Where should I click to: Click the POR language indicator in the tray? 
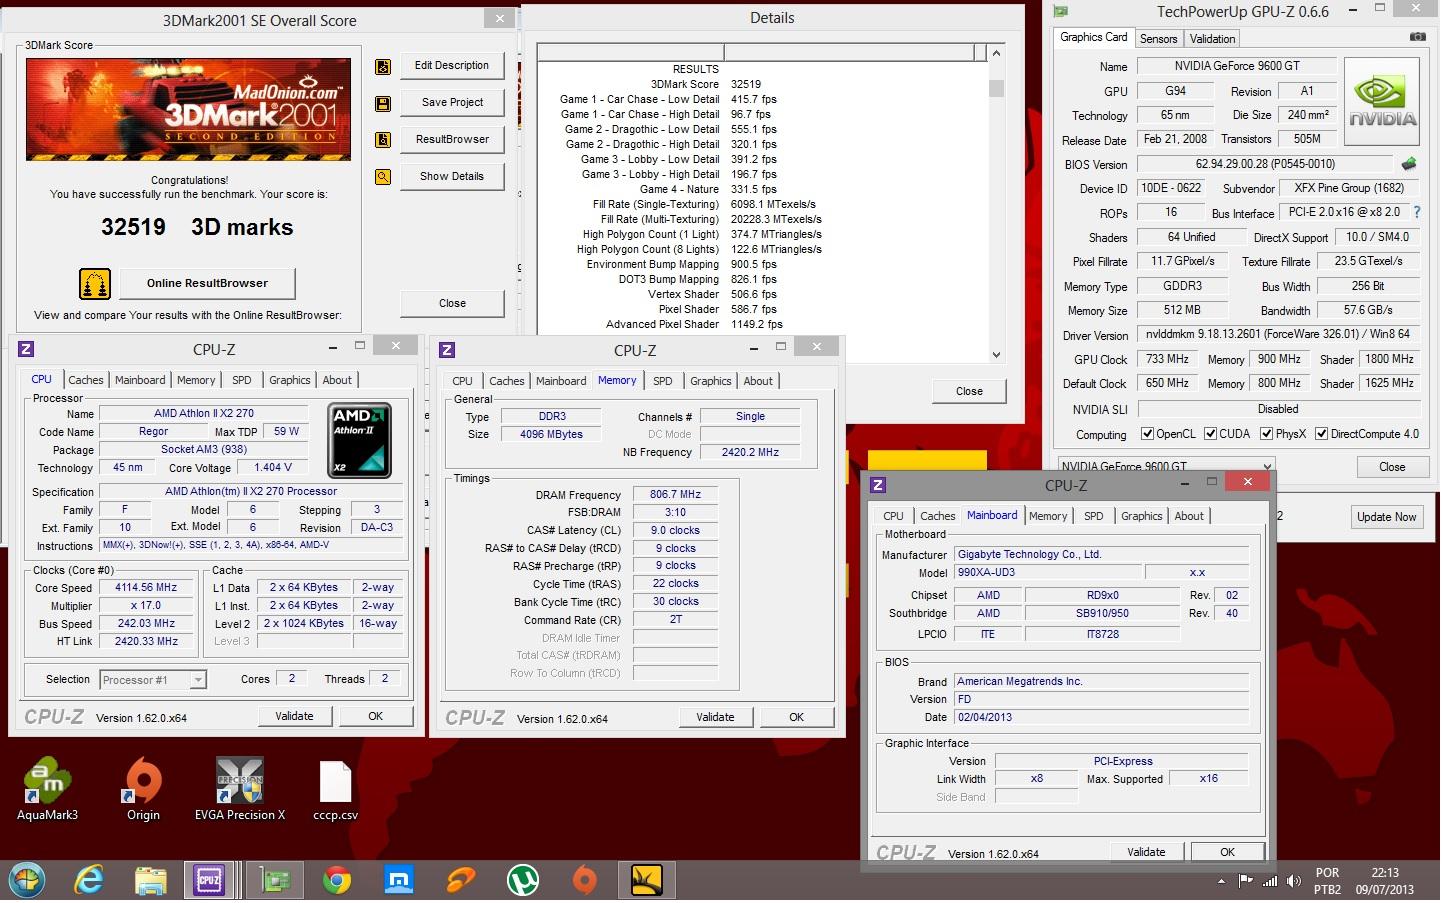pos(1327,874)
